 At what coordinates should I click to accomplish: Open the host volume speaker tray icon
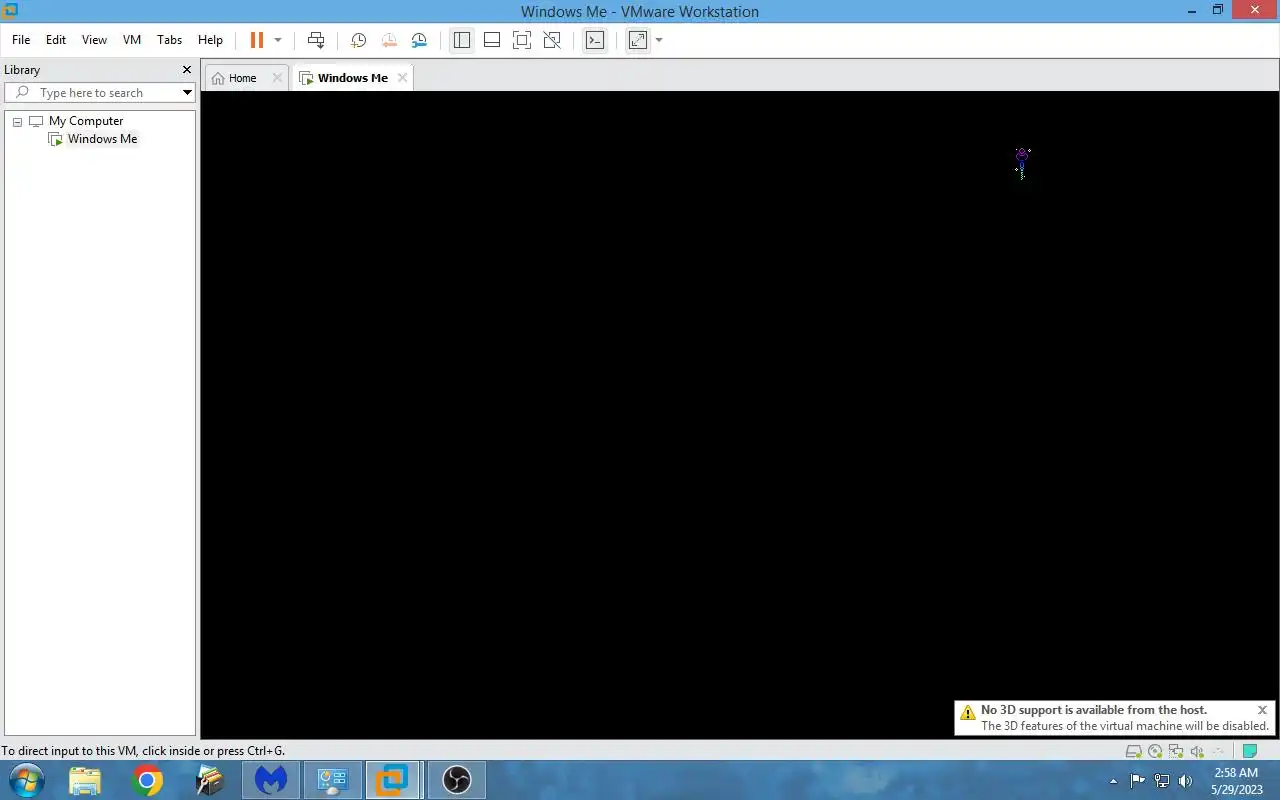(1186, 781)
